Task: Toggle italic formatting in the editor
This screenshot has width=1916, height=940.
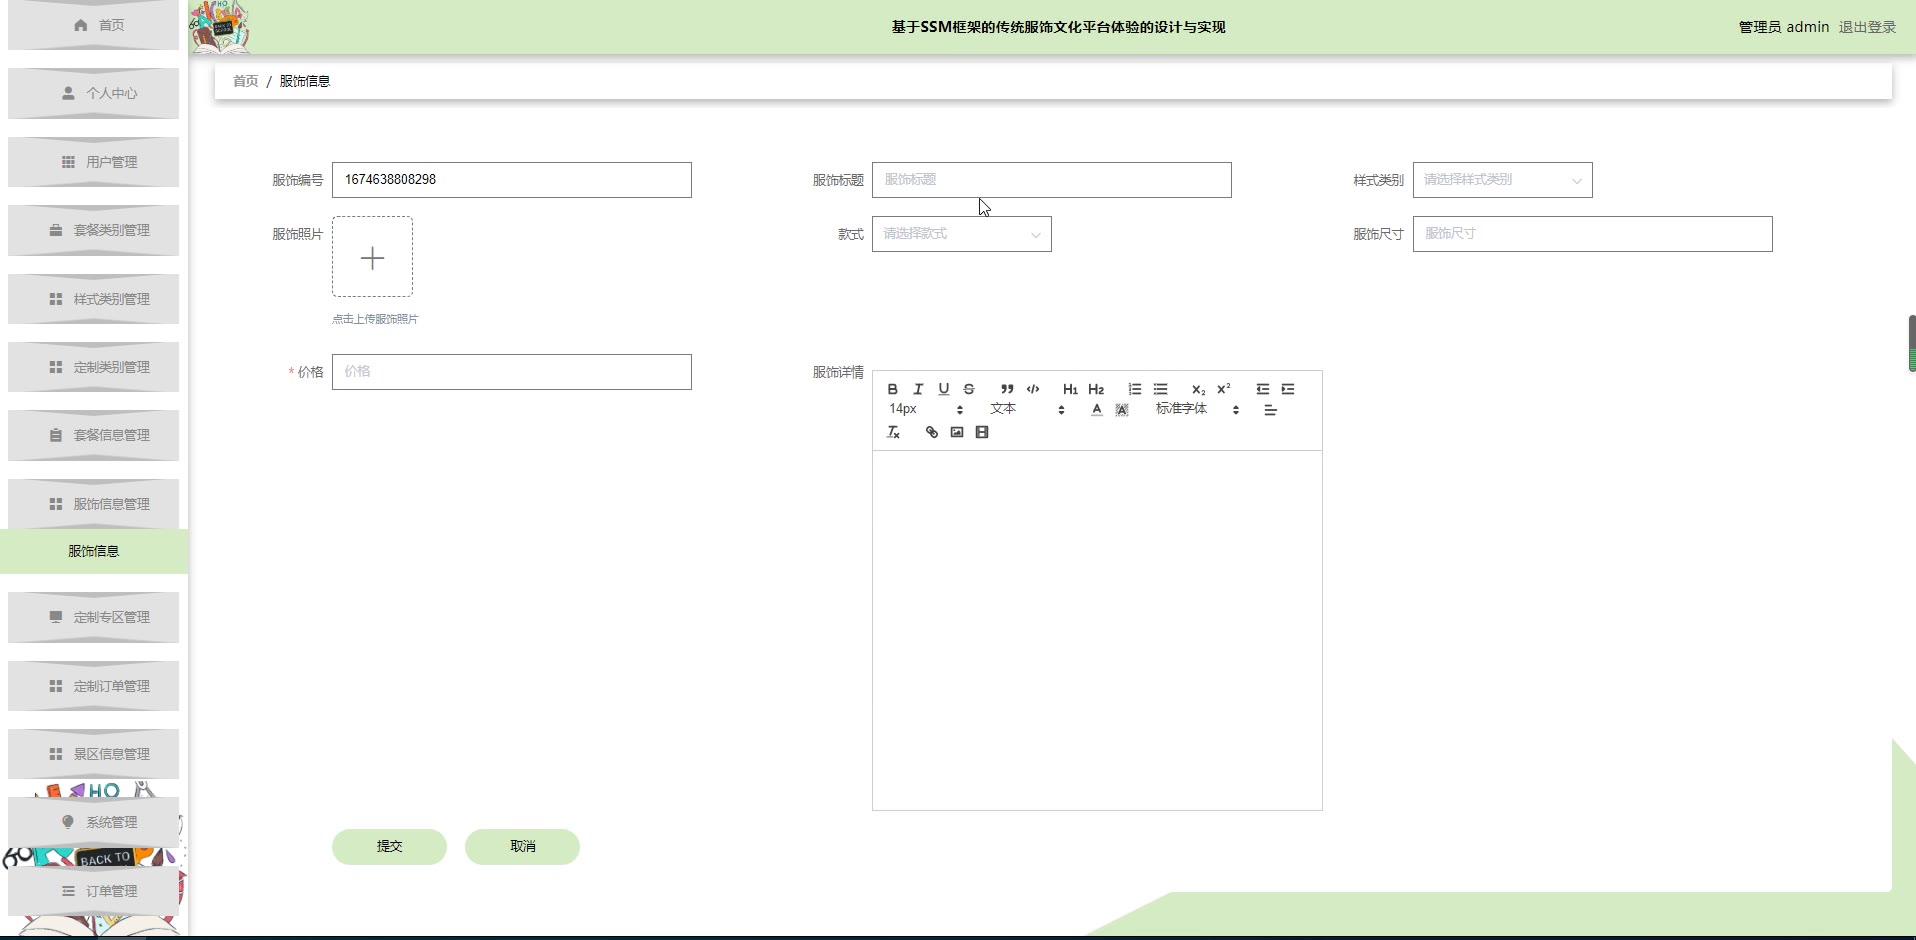Action: point(918,389)
